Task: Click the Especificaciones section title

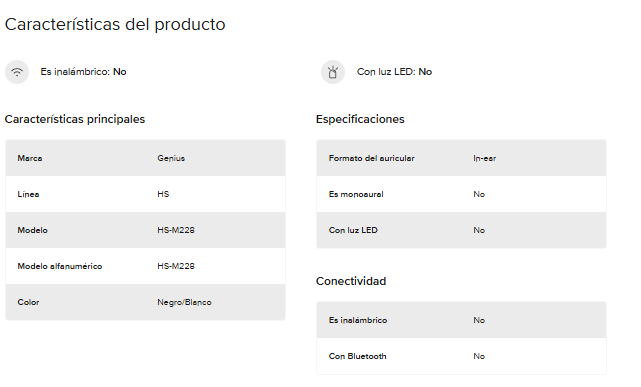Action: point(360,119)
